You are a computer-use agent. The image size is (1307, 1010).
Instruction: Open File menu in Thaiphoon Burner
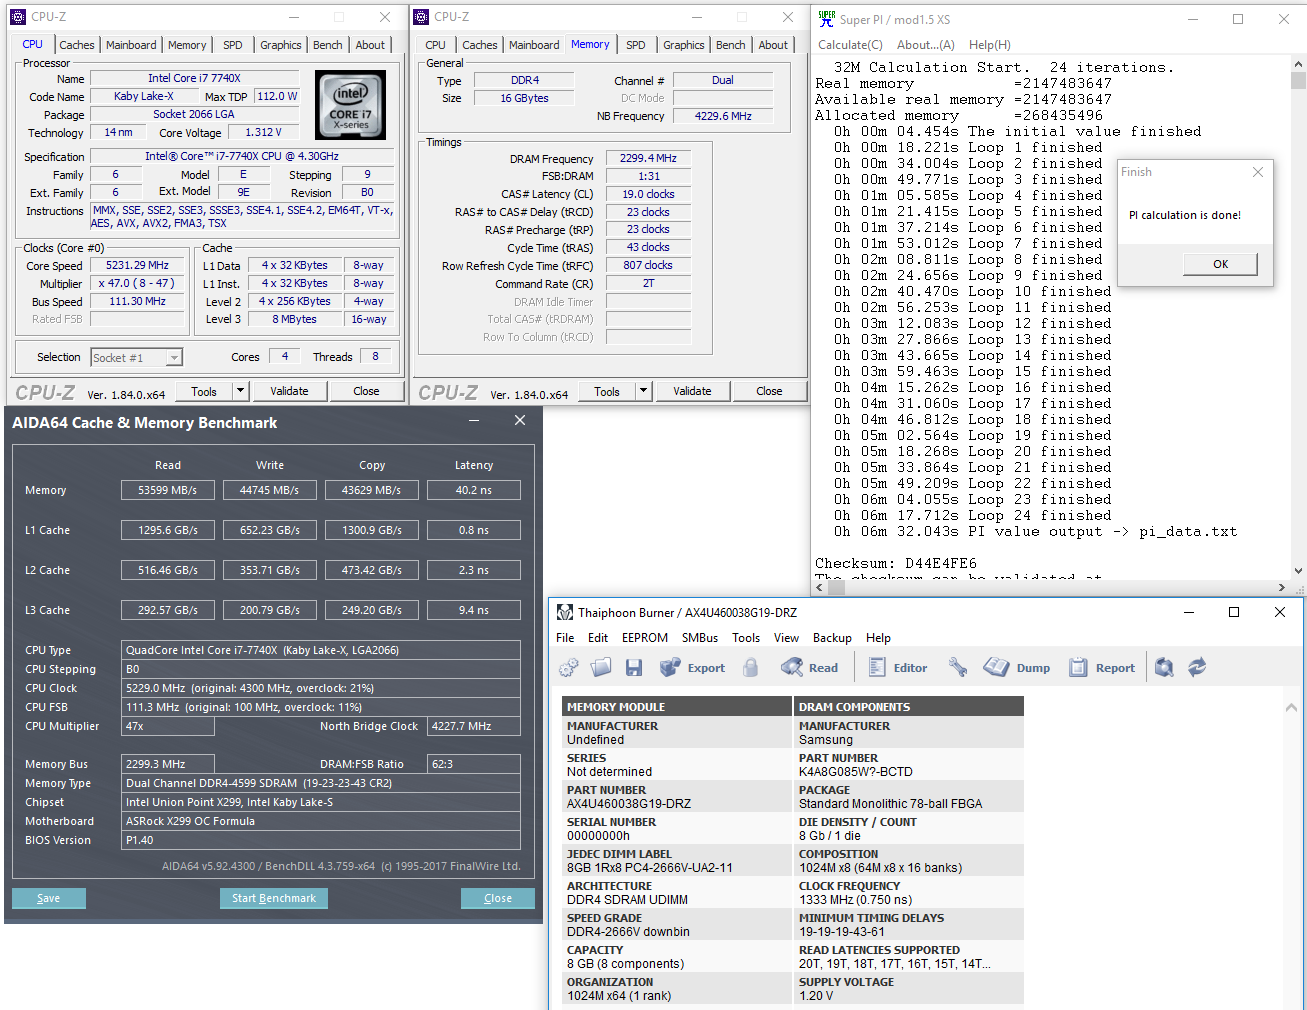565,638
